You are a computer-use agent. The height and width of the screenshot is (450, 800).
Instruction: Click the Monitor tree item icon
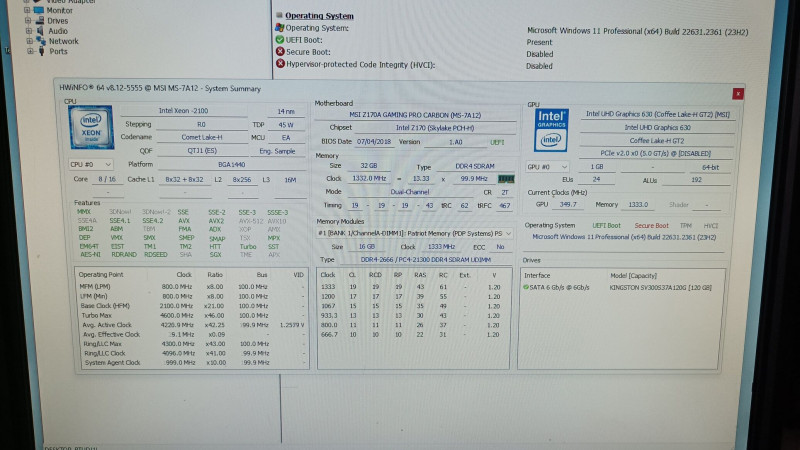(39, 10)
